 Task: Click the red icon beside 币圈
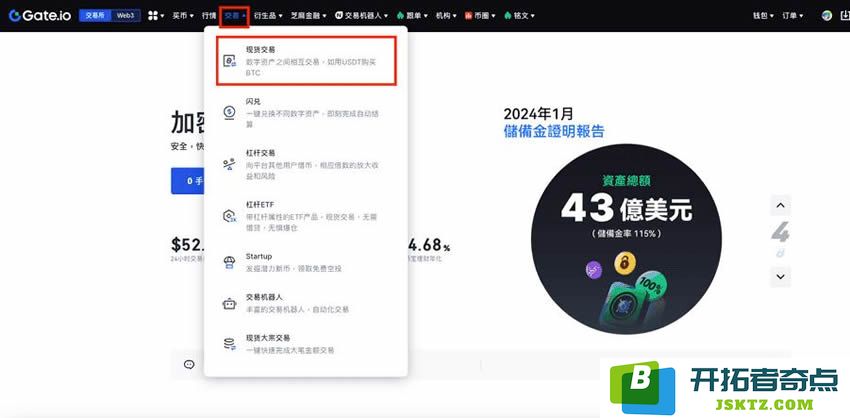click(468, 16)
